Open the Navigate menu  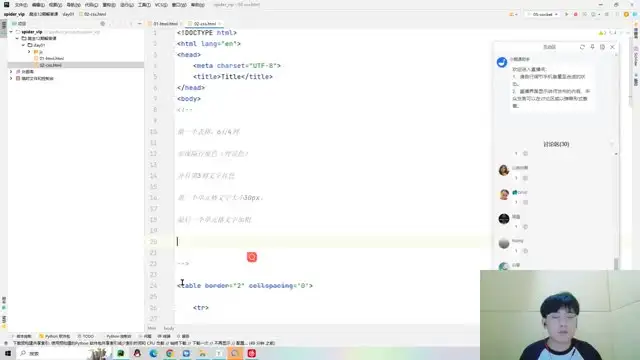tap(73, 5)
